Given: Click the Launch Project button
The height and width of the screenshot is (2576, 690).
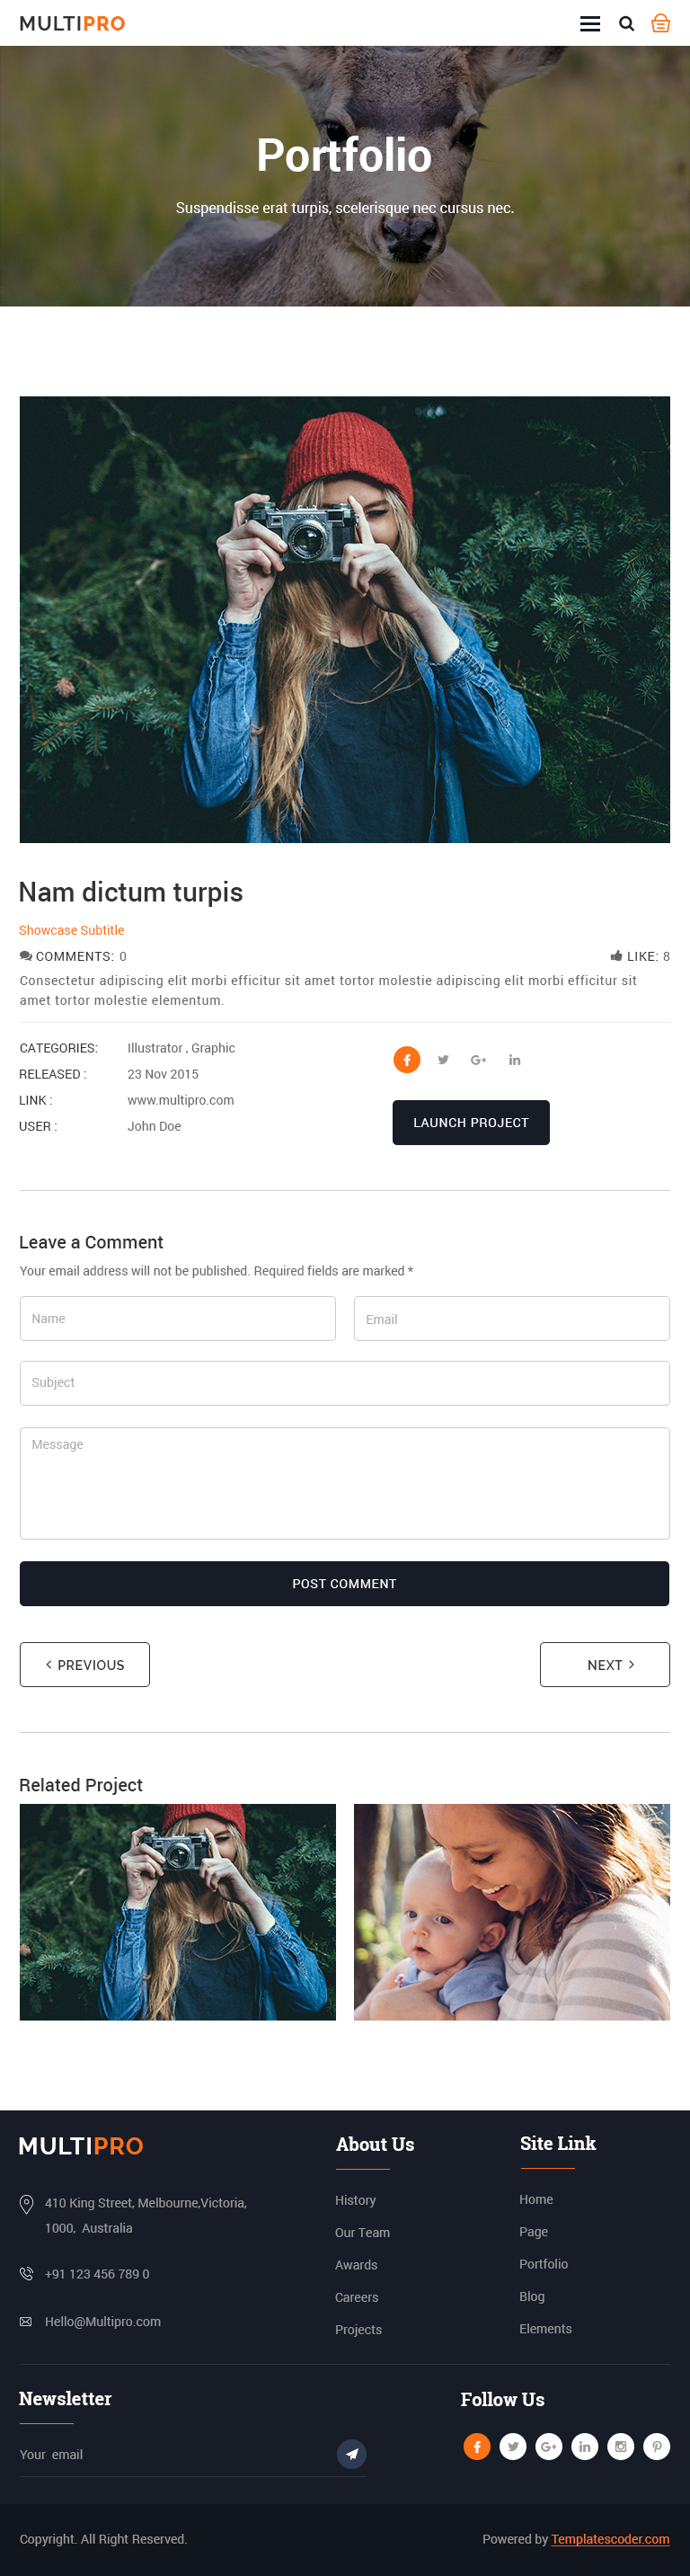Looking at the screenshot, I should pos(471,1122).
